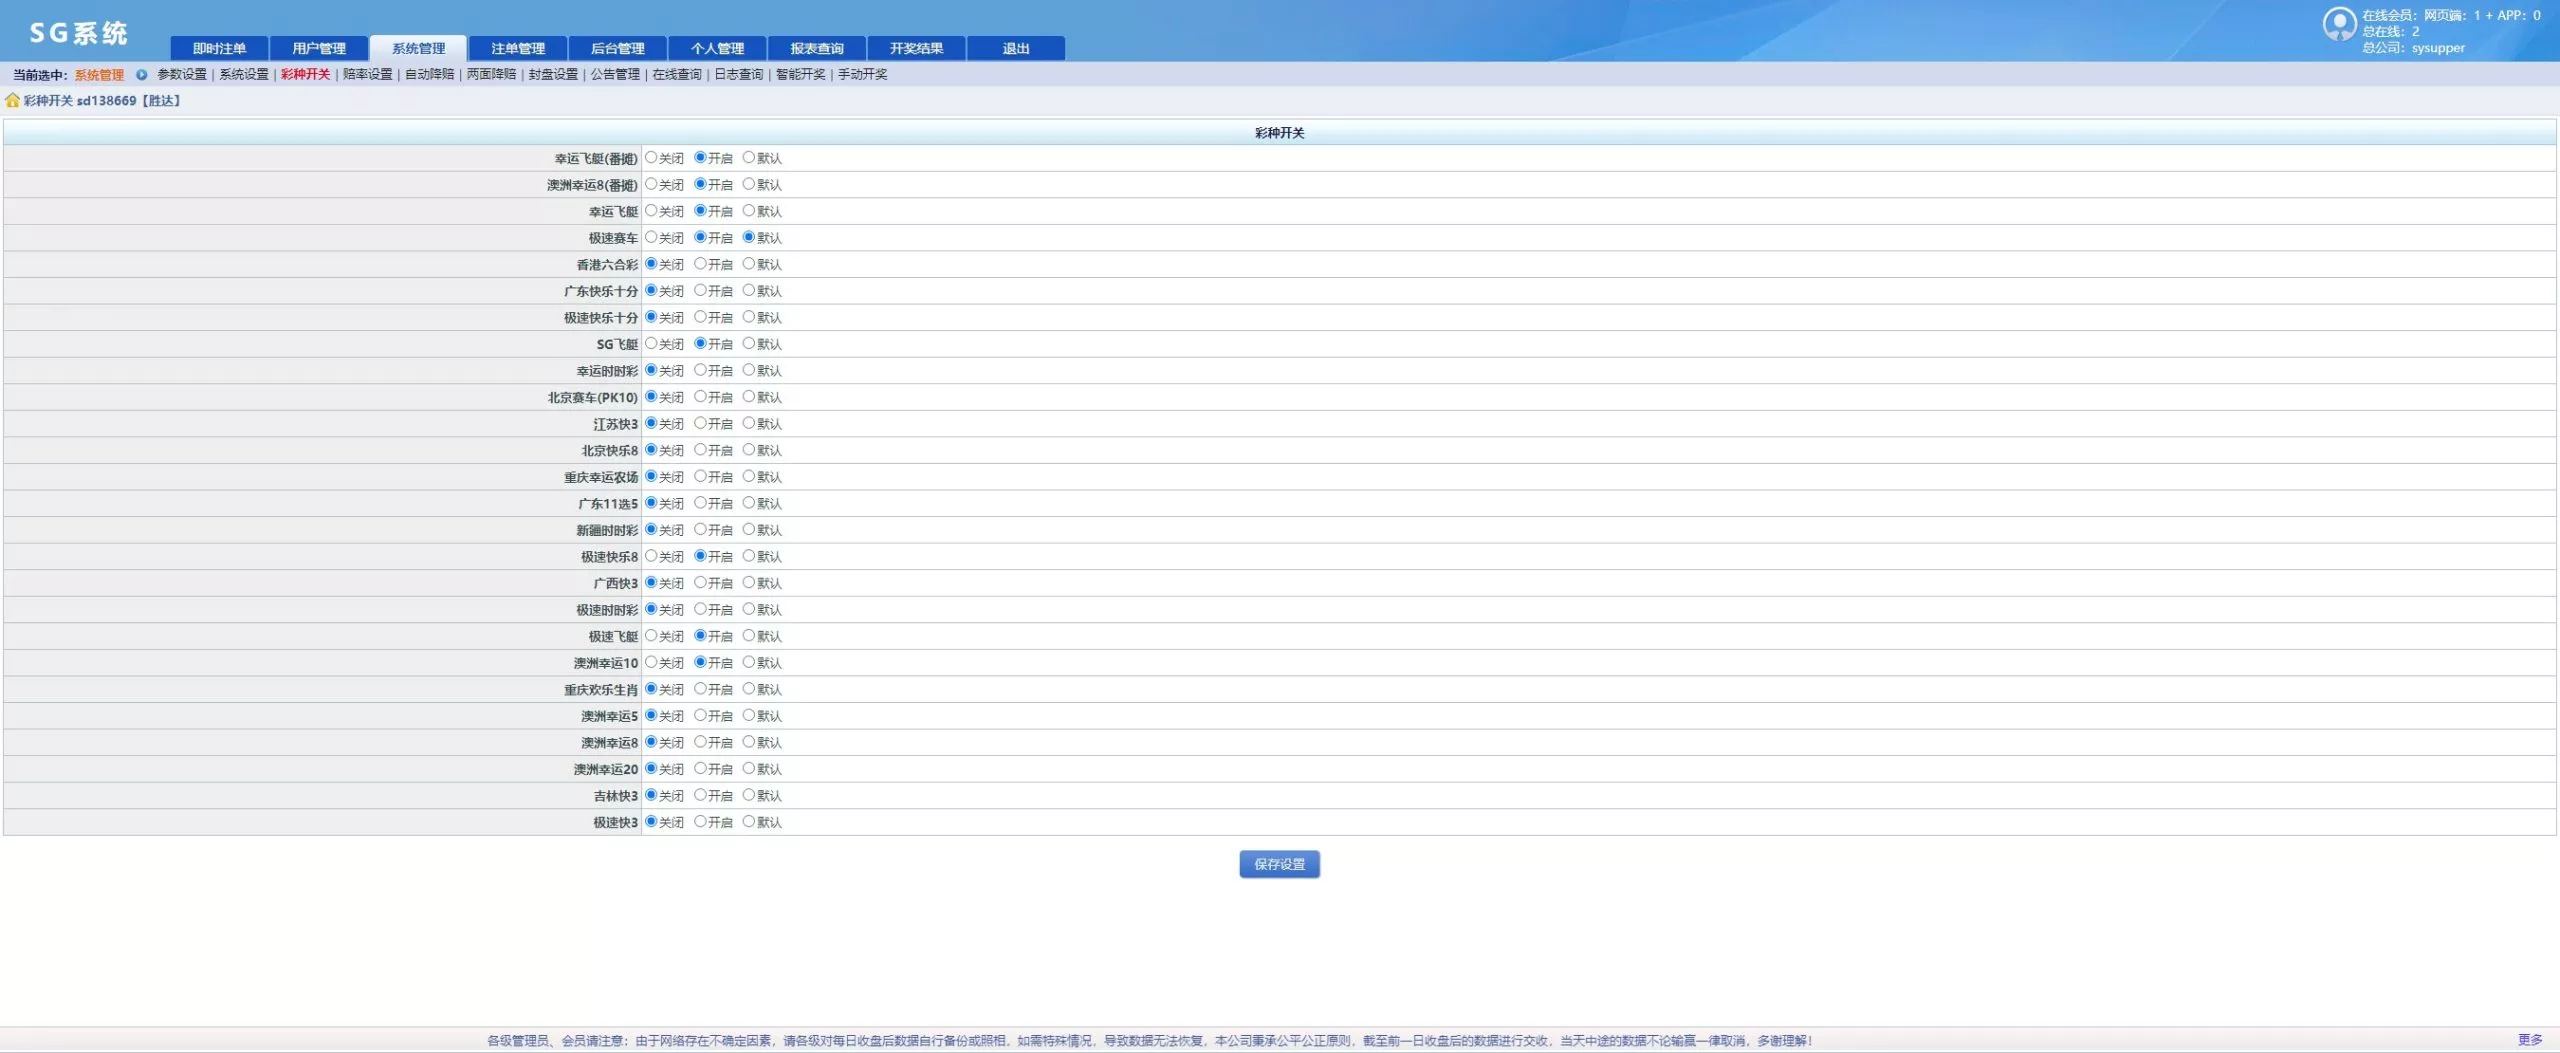Open the 赔率设置 submenu link

coord(367,75)
